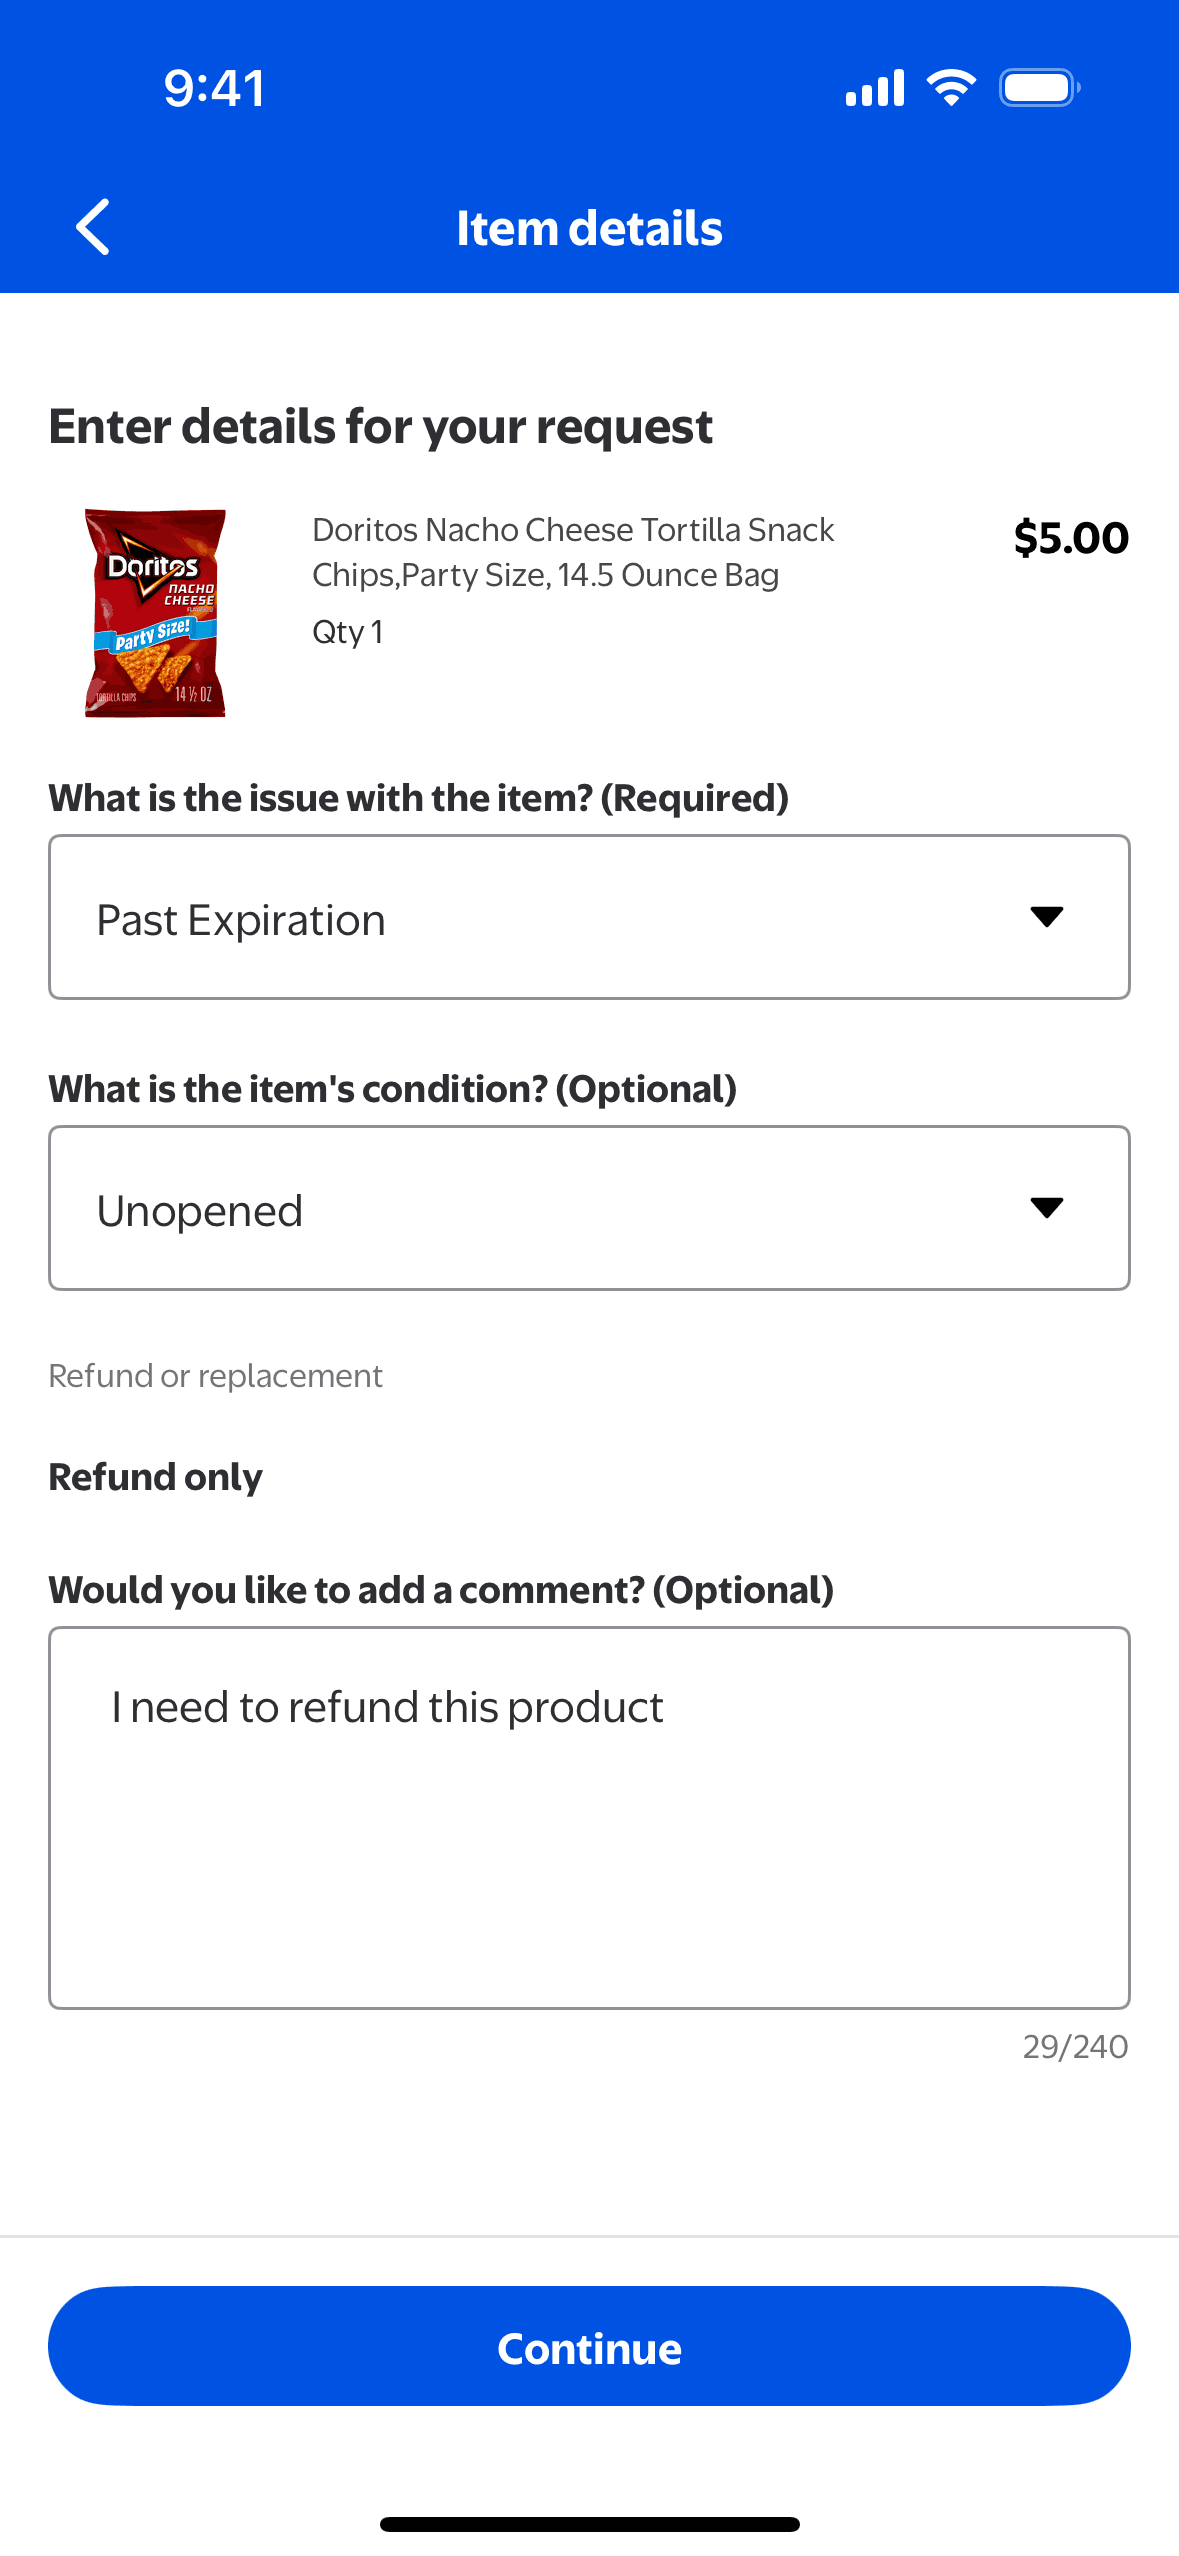The width and height of the screenshot is (1179, 2556).
Task: Tap the 29/240 character counter
Action: [x=1075, y=2047]
